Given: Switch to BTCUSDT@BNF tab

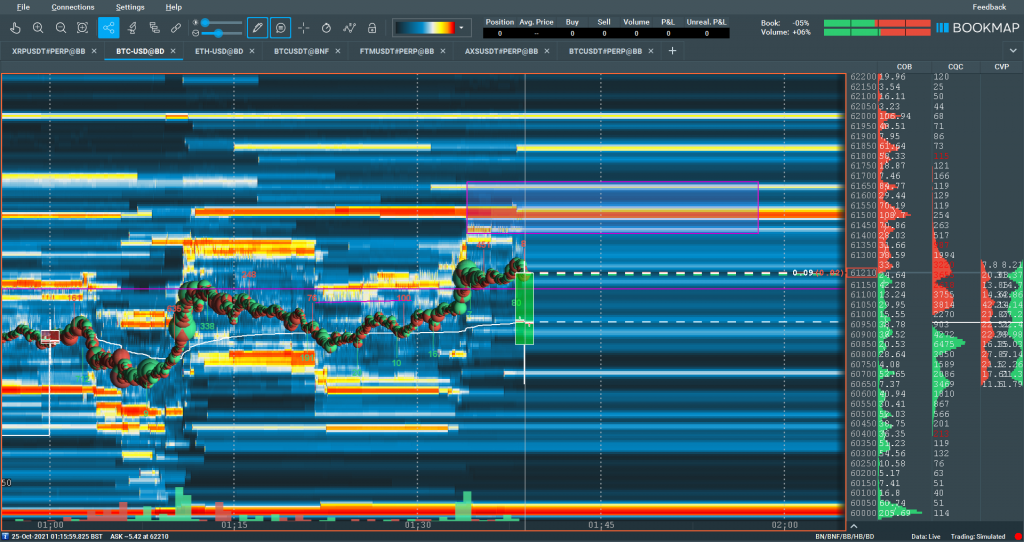Looking at the screenshot, I should point(301,51).
